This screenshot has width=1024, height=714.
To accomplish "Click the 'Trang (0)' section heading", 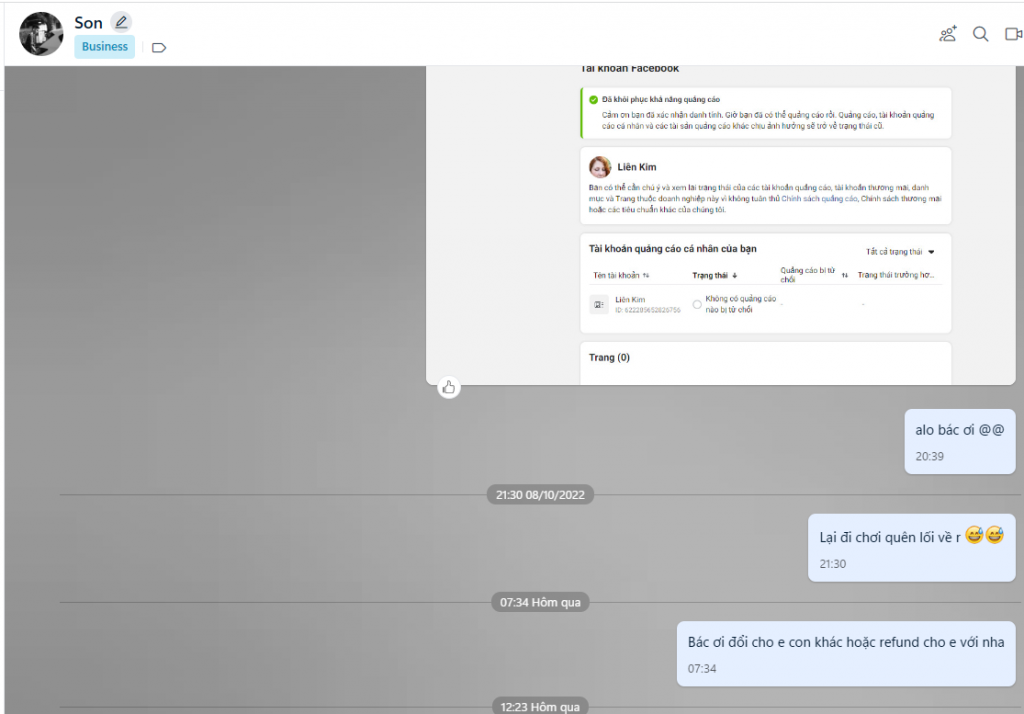I will coord(609,357).
